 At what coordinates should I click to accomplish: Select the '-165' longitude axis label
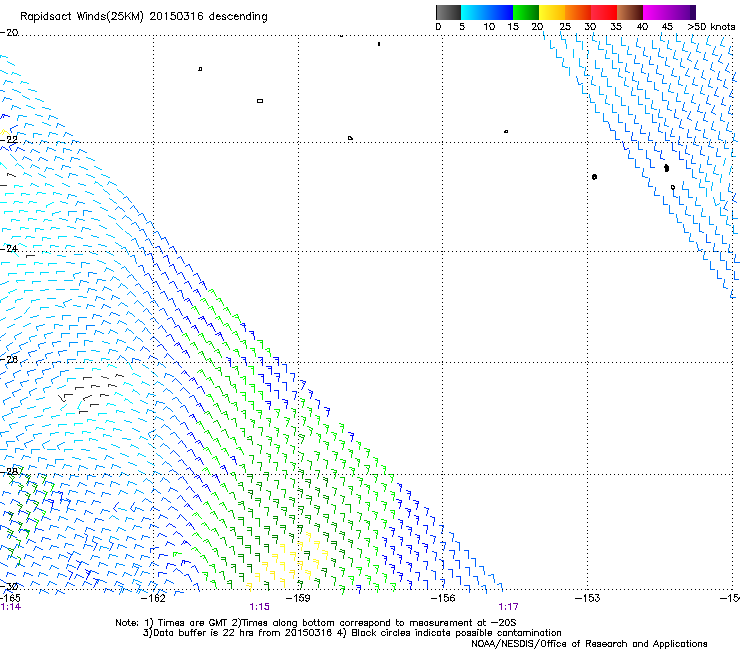click(10, 598)
